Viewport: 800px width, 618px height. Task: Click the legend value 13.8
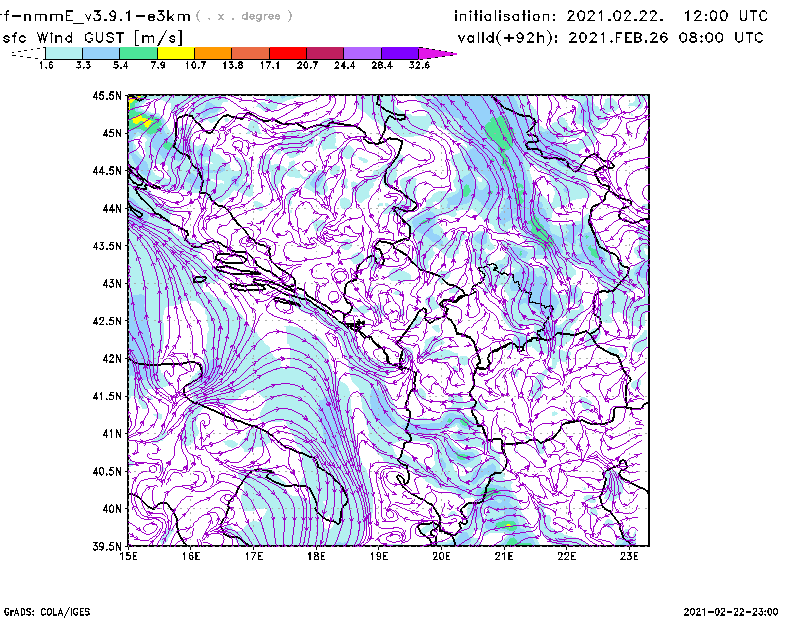233,65
